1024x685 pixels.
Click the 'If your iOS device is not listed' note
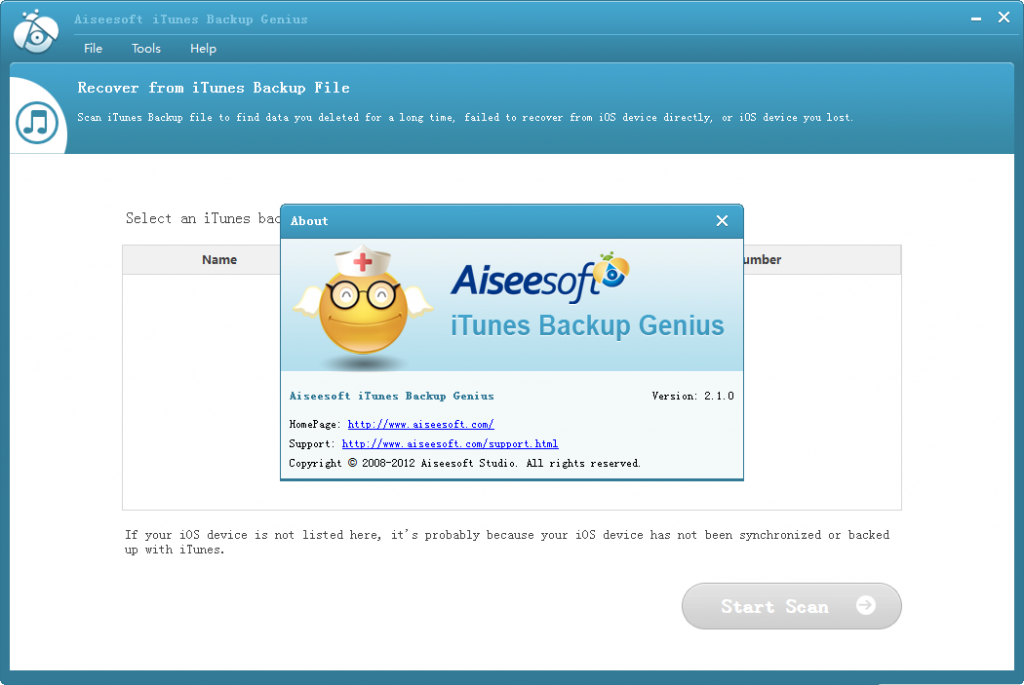[507, 542]
